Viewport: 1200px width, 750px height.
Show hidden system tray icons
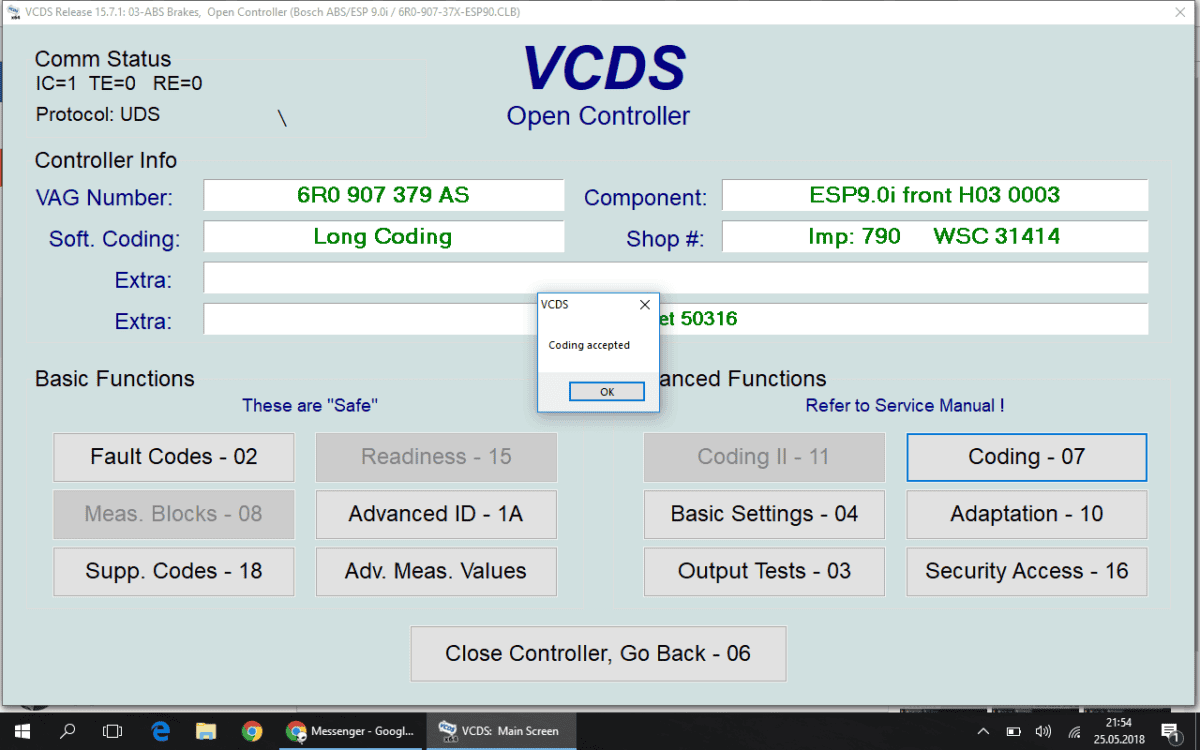[x=983, y=731]
